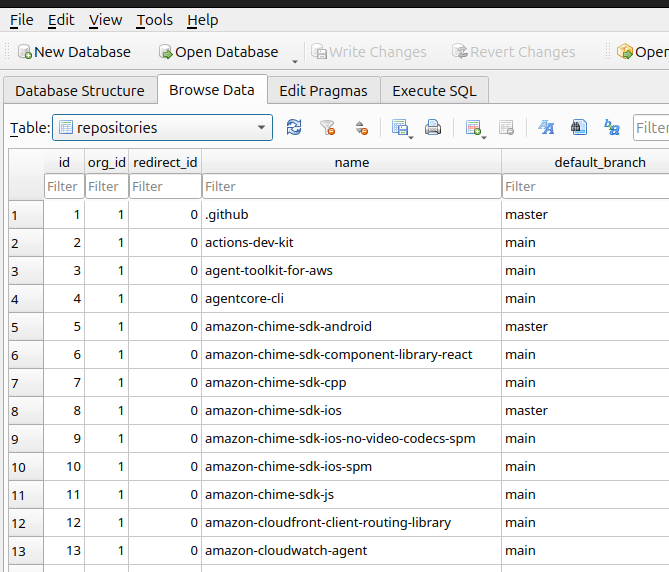Screen dimensions: 669x572
Task: Sort by the redirect_id column header
Action: tap(165, 162)
